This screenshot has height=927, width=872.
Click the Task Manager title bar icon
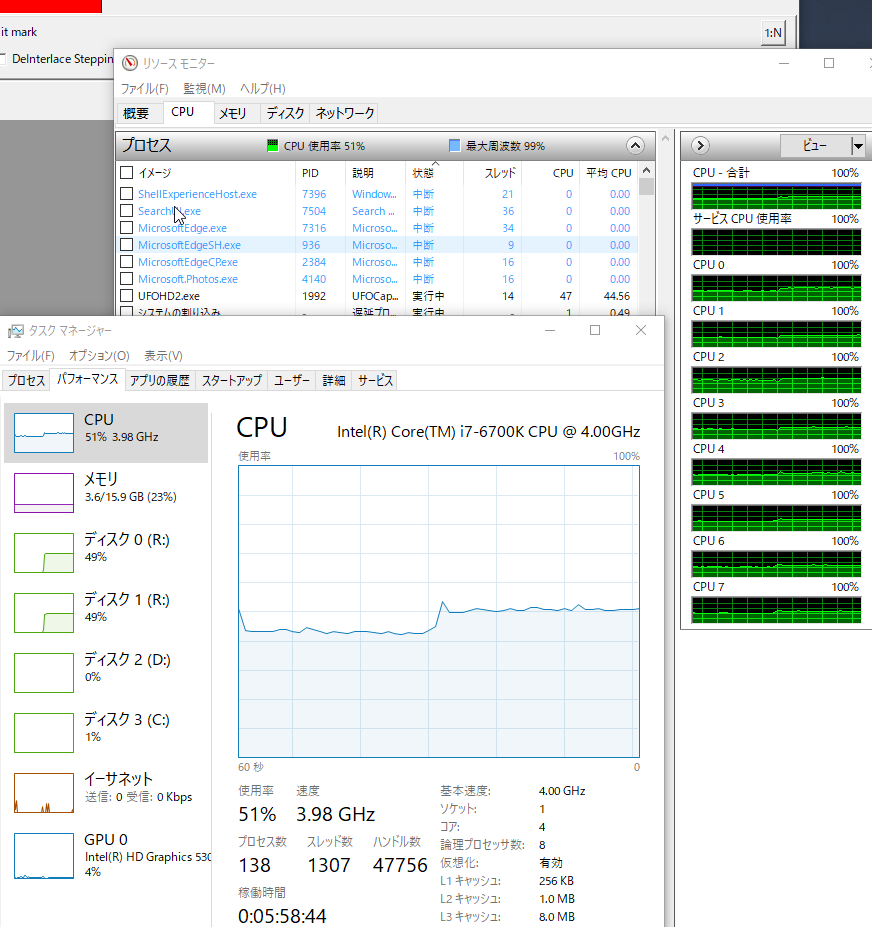click(15, 331)
